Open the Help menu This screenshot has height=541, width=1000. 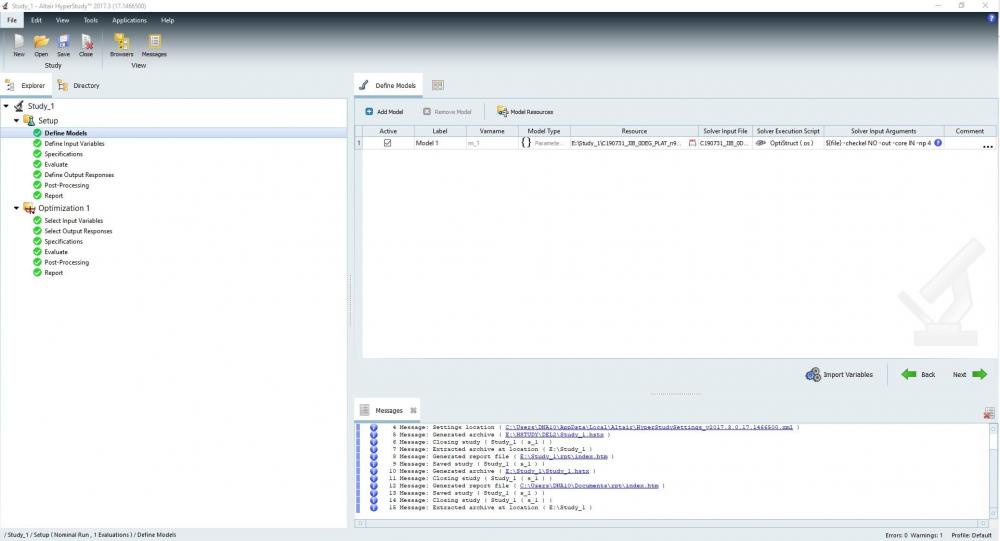tap(167, 20)
